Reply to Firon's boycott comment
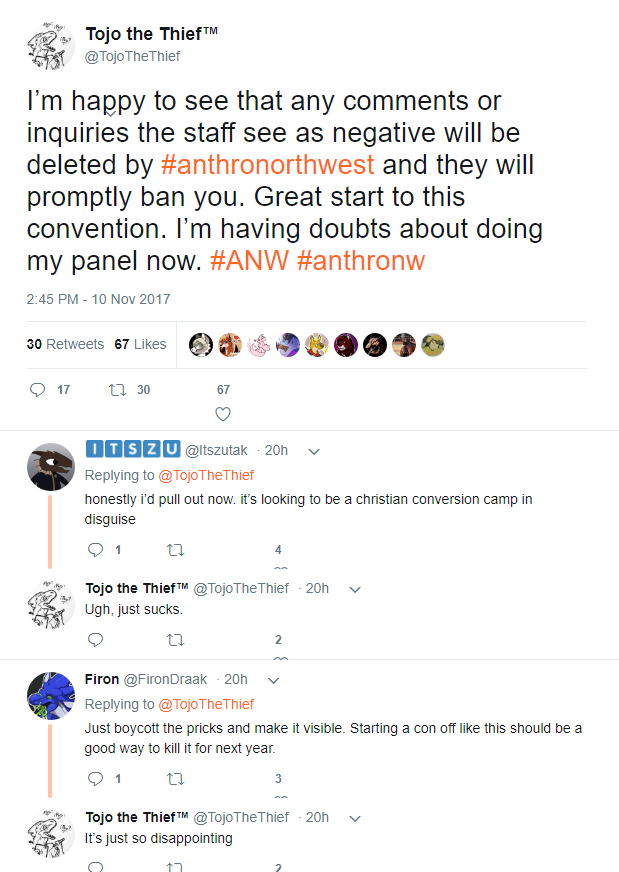This screenshot has height=872, width=619. coord(96,778)
